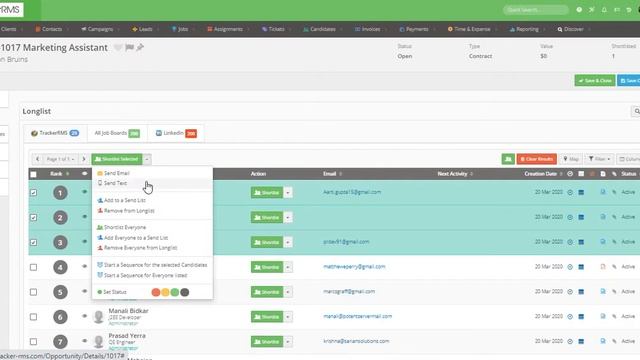Click clock icon in row dated for Aarti email
This screenshot has width=640, height=360.
coord(570,192)
